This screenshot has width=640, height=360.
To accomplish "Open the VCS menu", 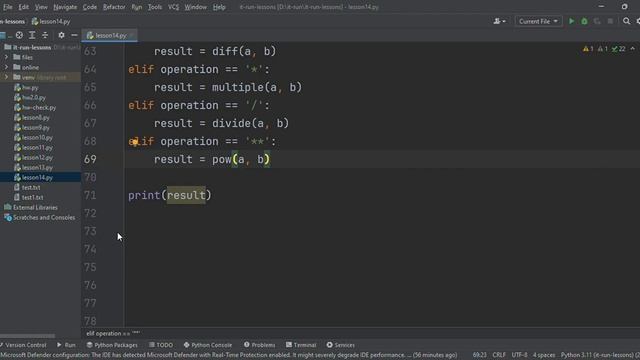I will 173,7.
